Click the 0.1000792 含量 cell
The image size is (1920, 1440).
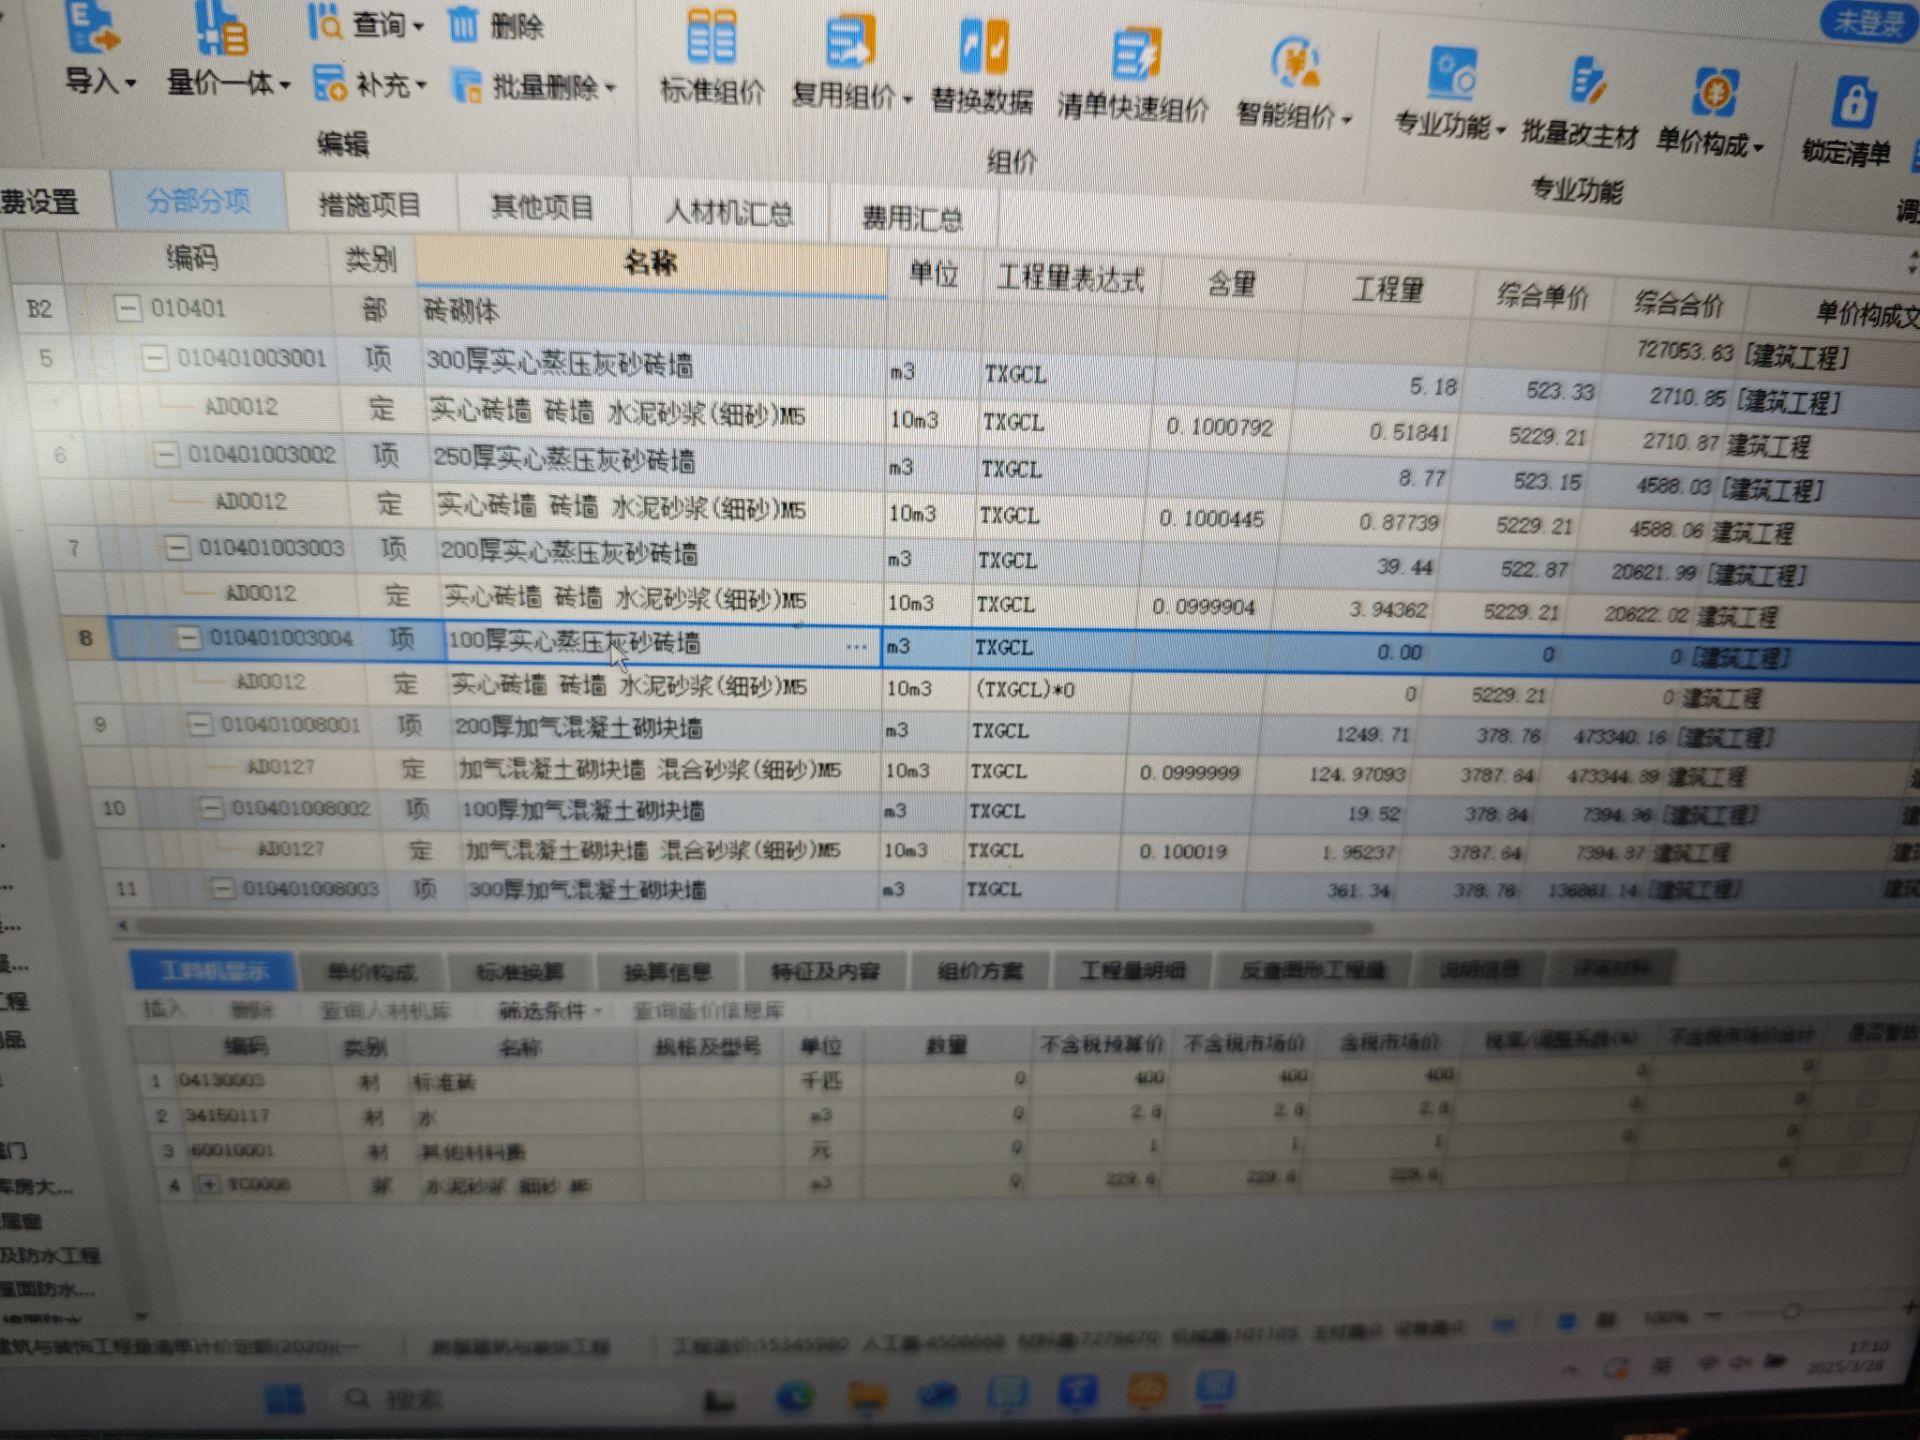point(1219,427)
